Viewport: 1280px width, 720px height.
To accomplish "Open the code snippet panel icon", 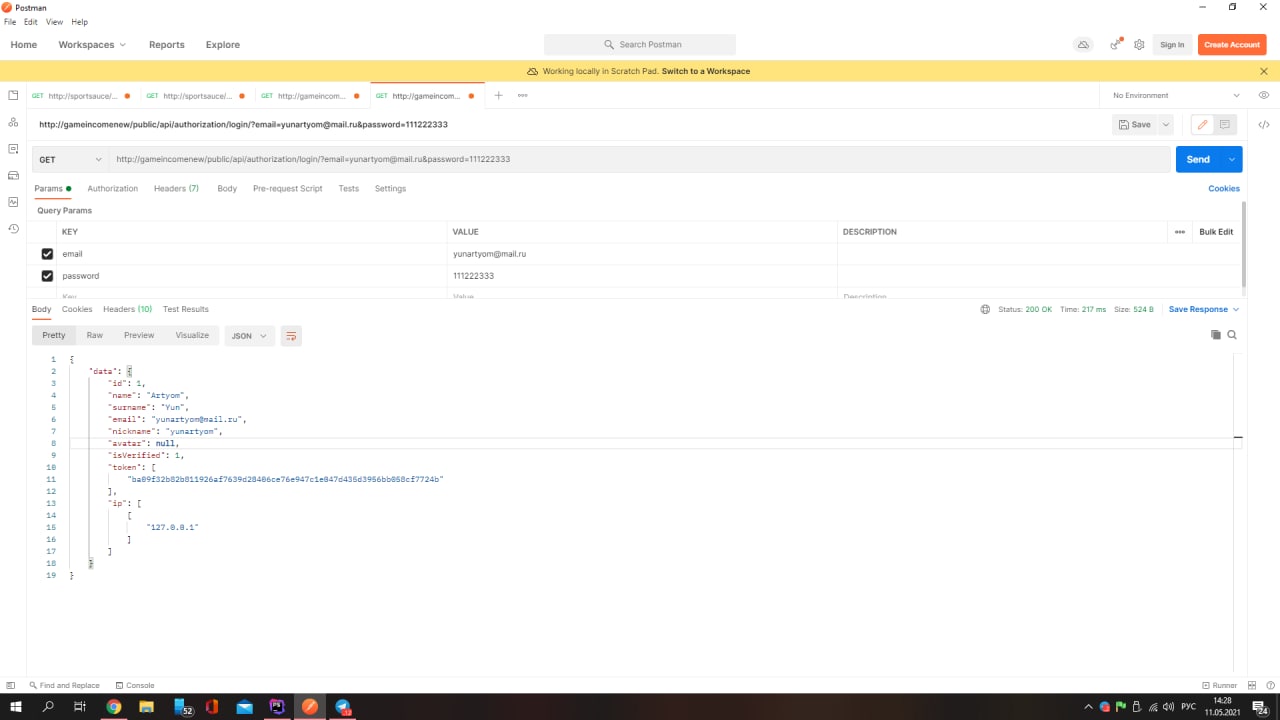I will 1264,125.
